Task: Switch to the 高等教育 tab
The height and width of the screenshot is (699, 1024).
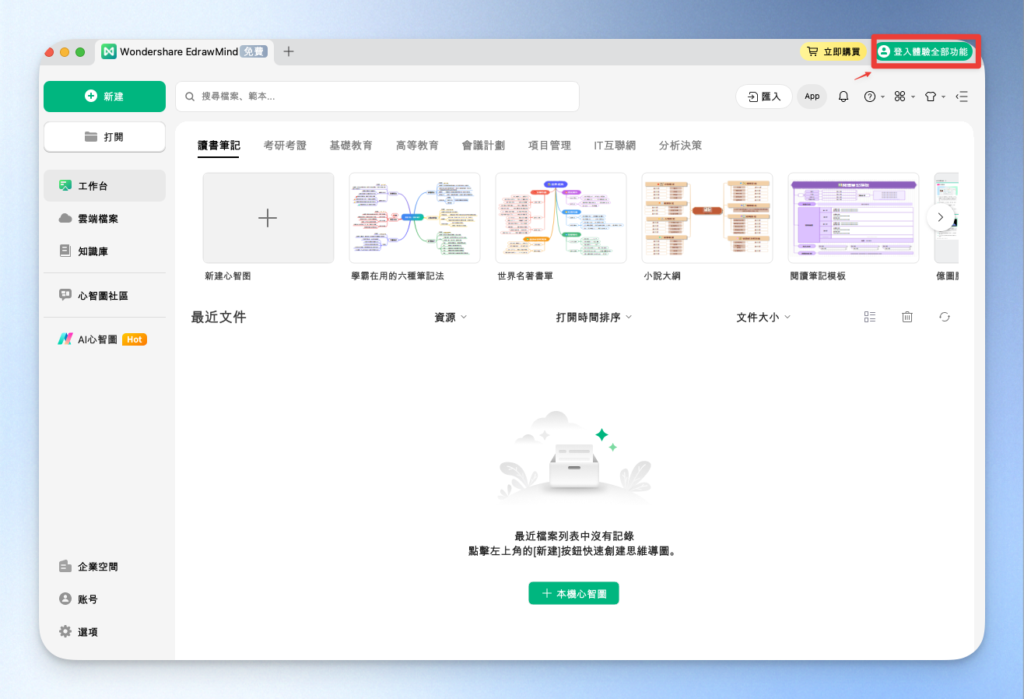Action: 417,145
